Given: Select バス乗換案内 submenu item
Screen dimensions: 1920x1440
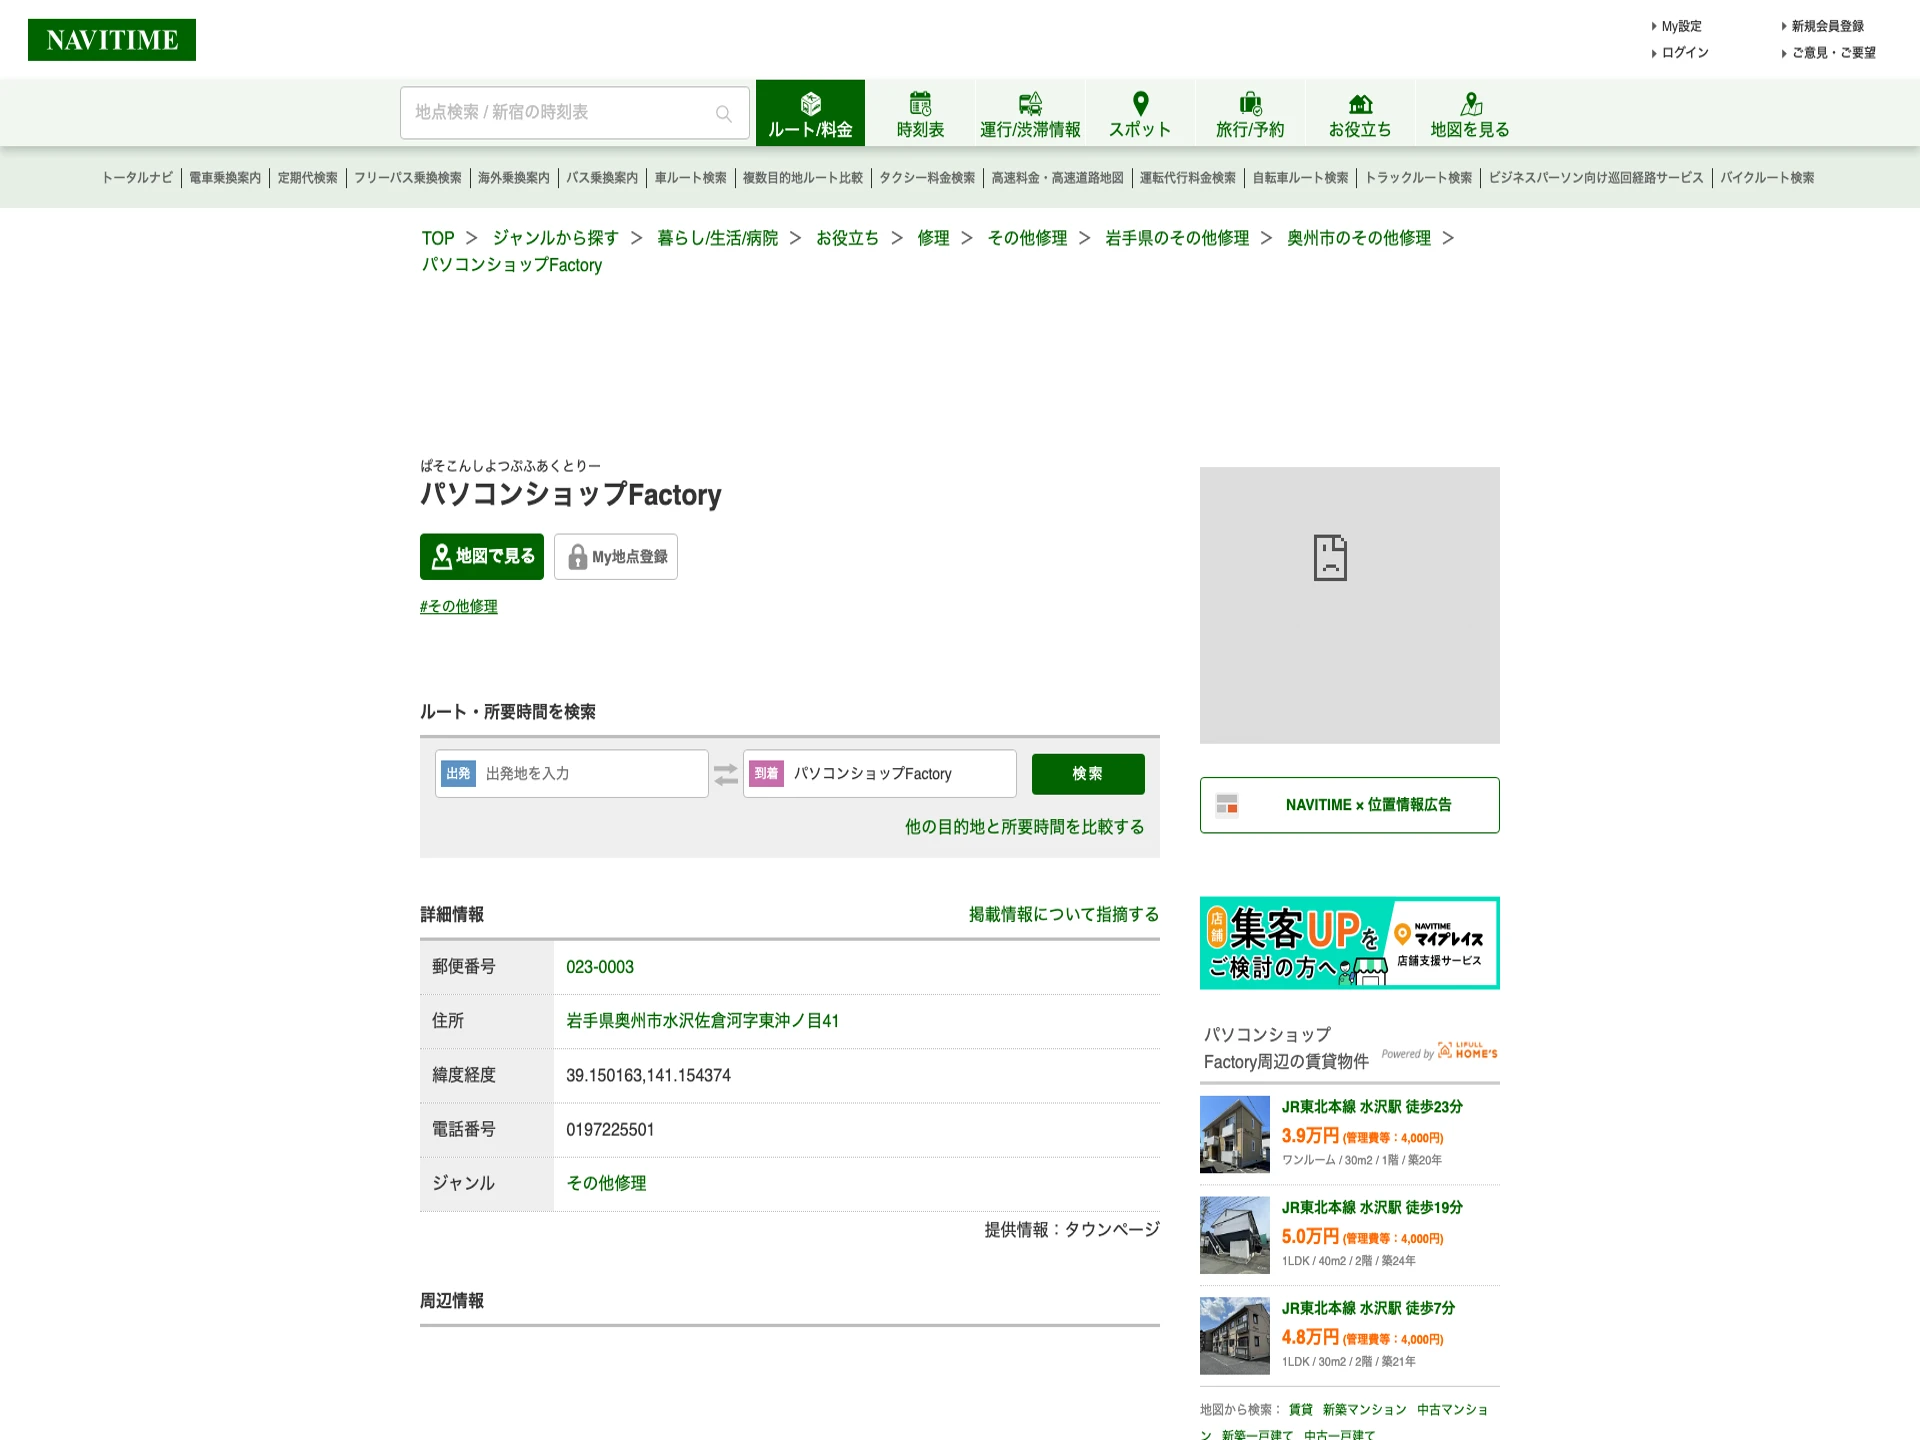Looking at the screenshot, I should point(602,178).
